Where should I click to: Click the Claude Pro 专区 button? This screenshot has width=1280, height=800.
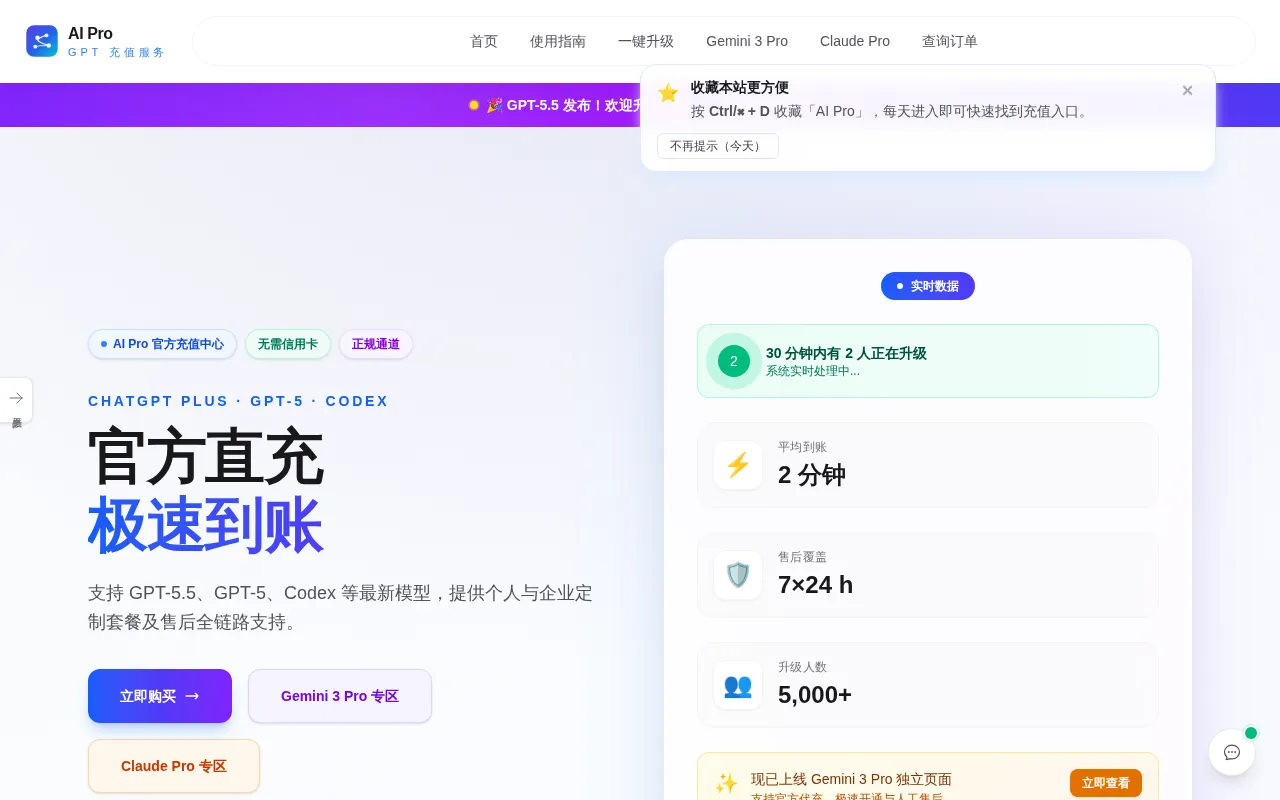coord(174,766)
